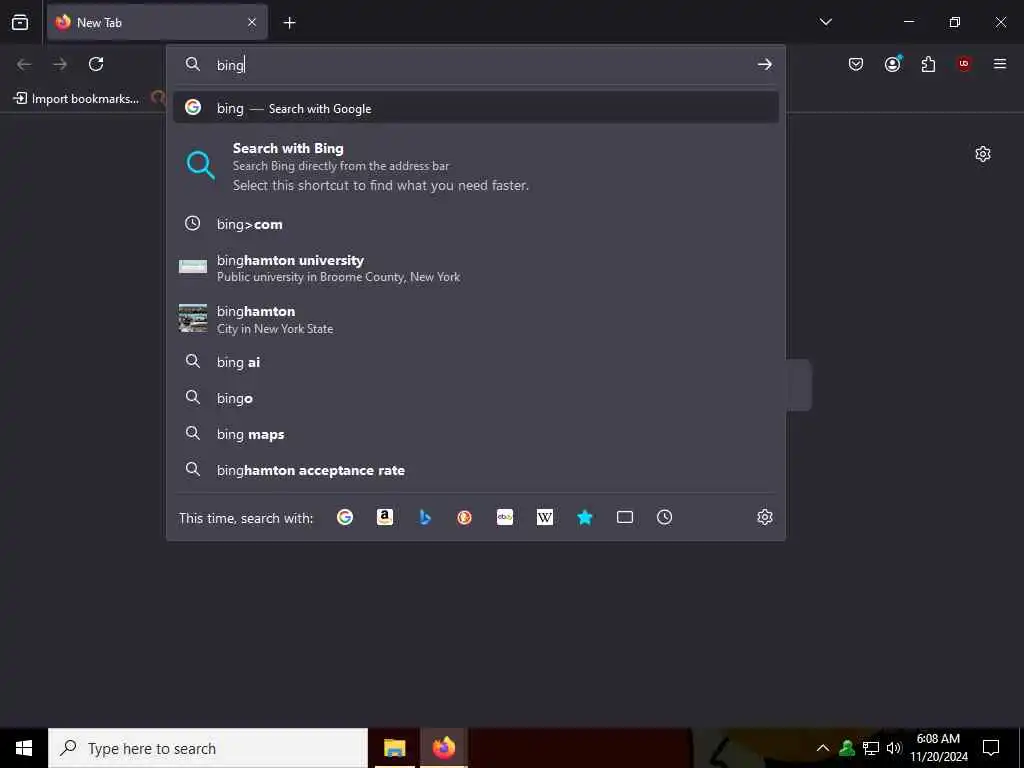Open the list all tabs dropdown

point(825,22)
